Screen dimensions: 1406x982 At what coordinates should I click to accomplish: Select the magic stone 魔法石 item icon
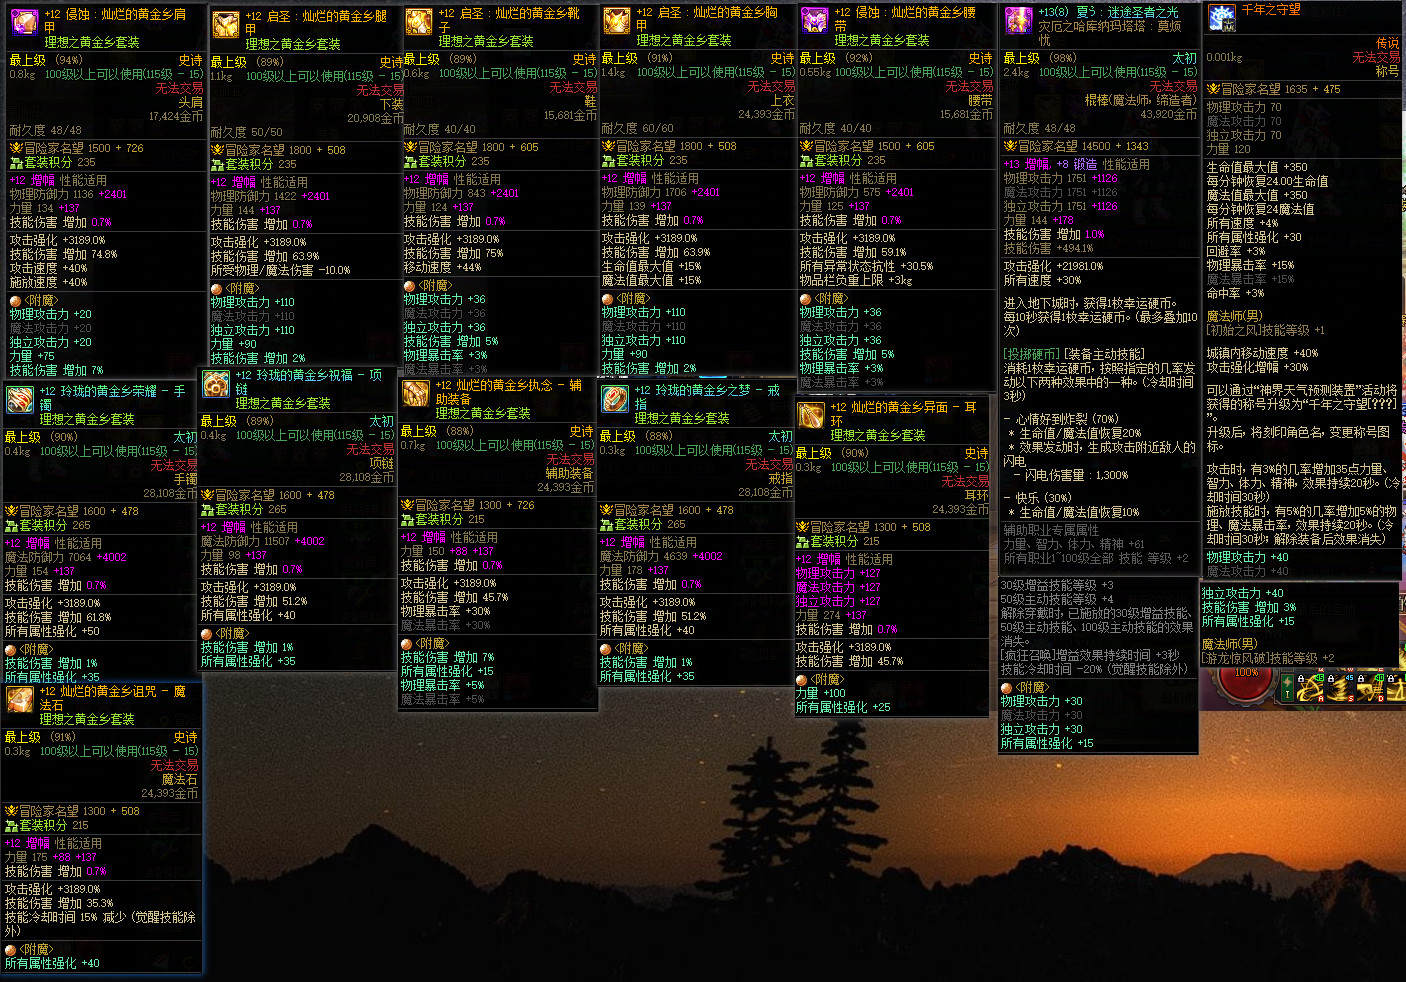pyautogui.click(x=20, y=699)
